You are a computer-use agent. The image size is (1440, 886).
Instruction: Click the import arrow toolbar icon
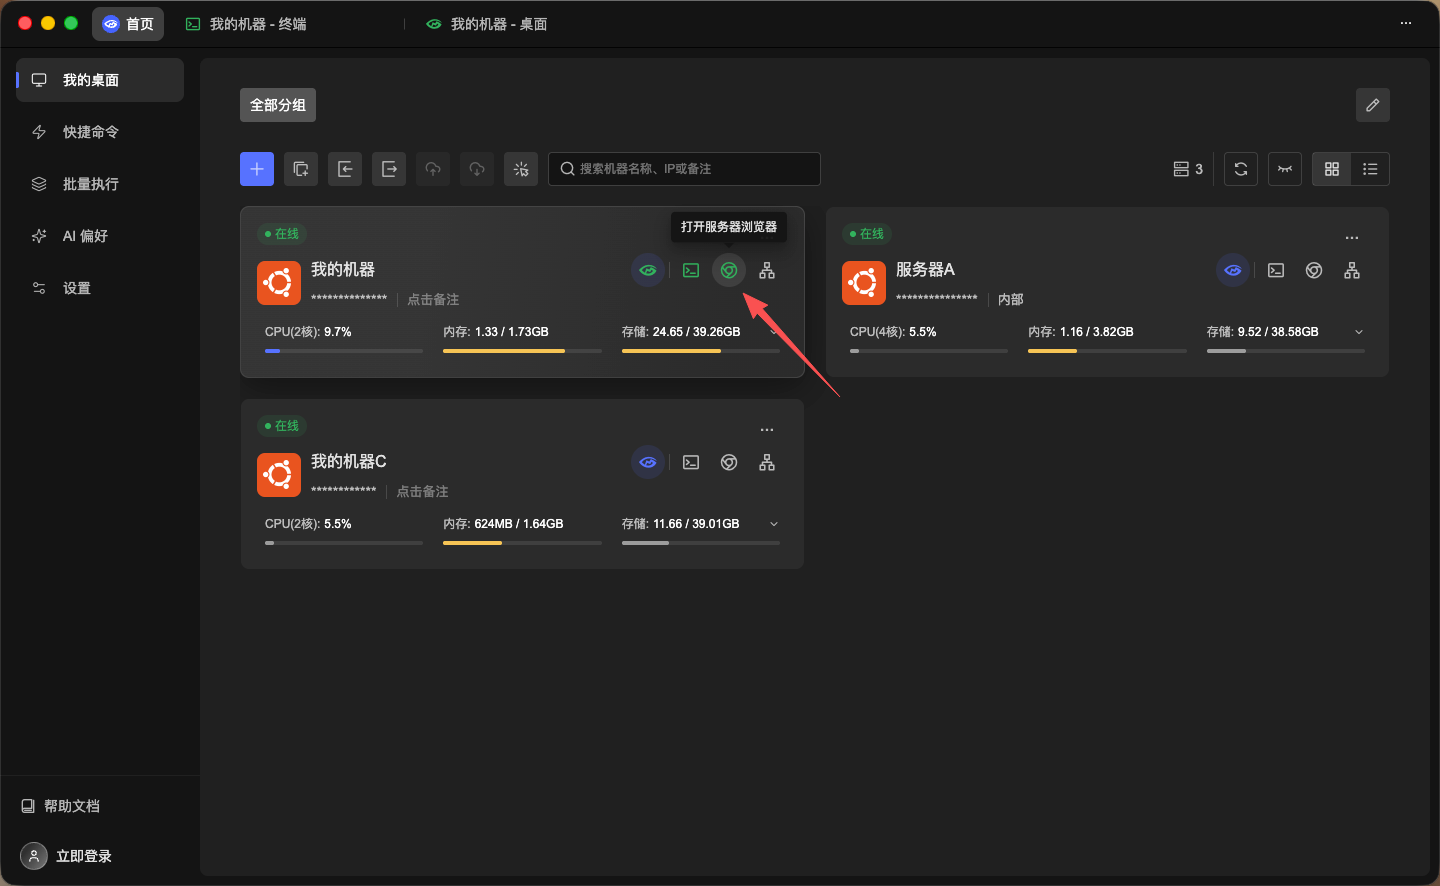pos(345,169)
